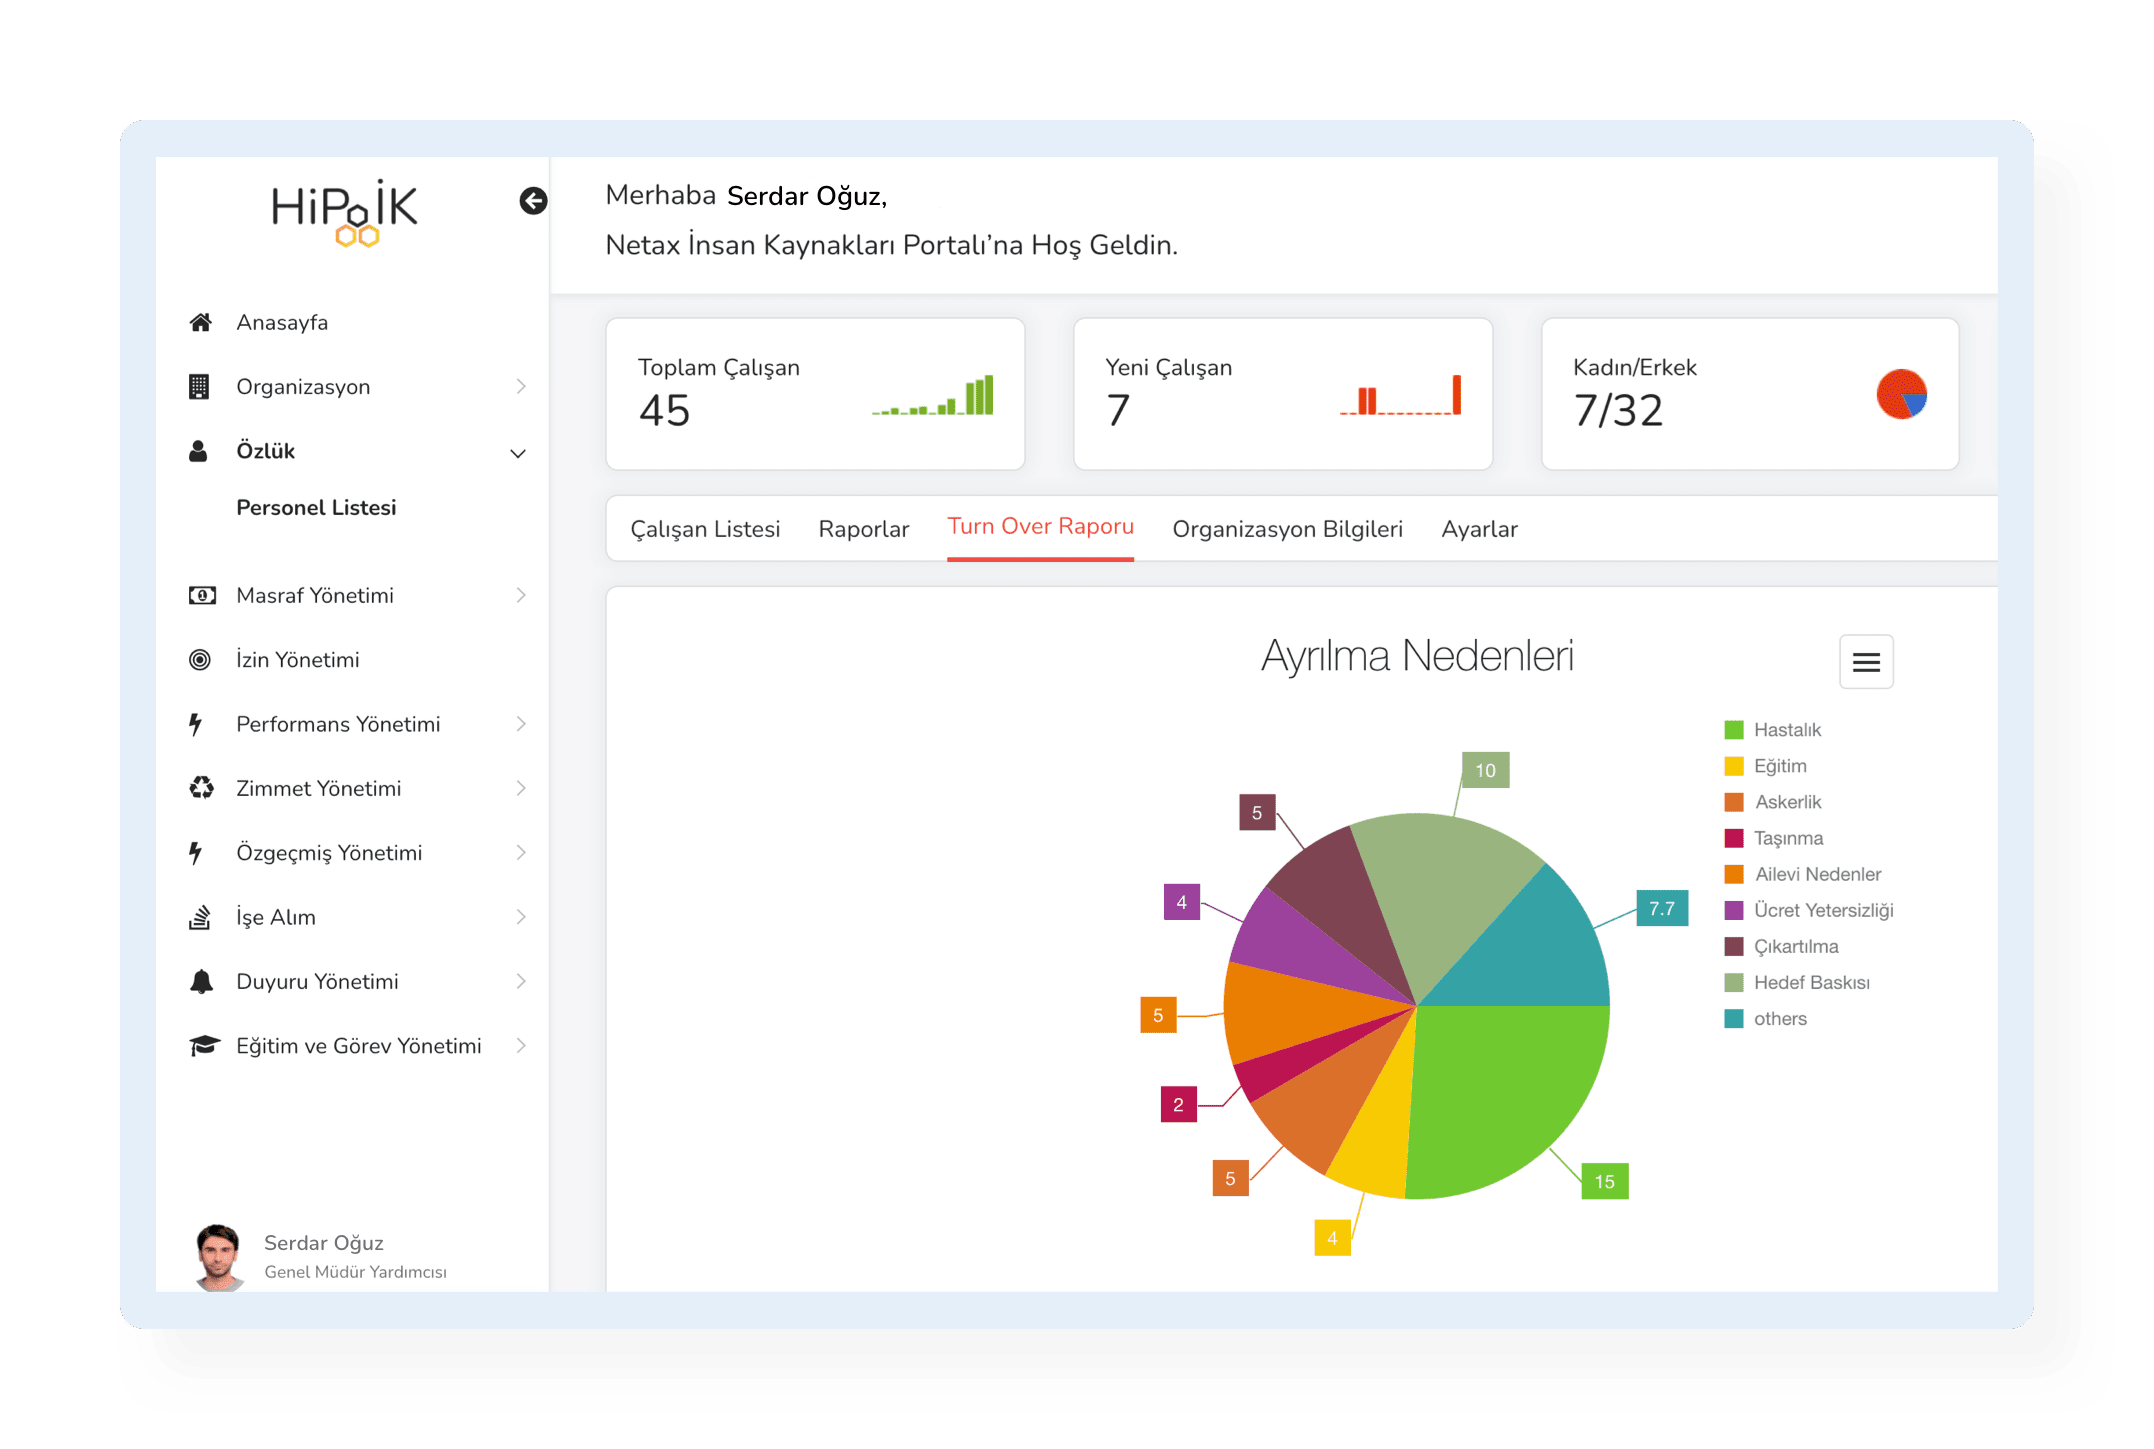Expand the Performans Yönetimi chevron
The width and height of the screenshot is (2154, 1449).
coord(521,724)
